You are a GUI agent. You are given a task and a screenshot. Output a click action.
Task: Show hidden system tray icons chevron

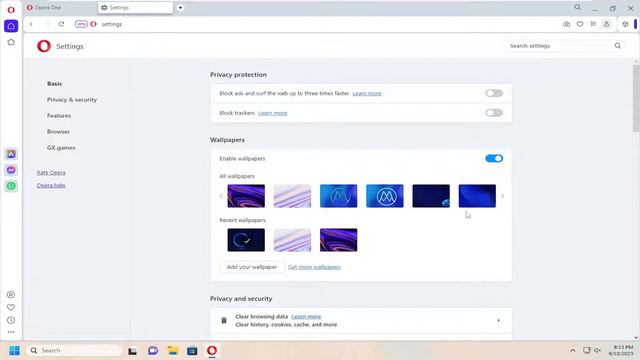(573, 351)
